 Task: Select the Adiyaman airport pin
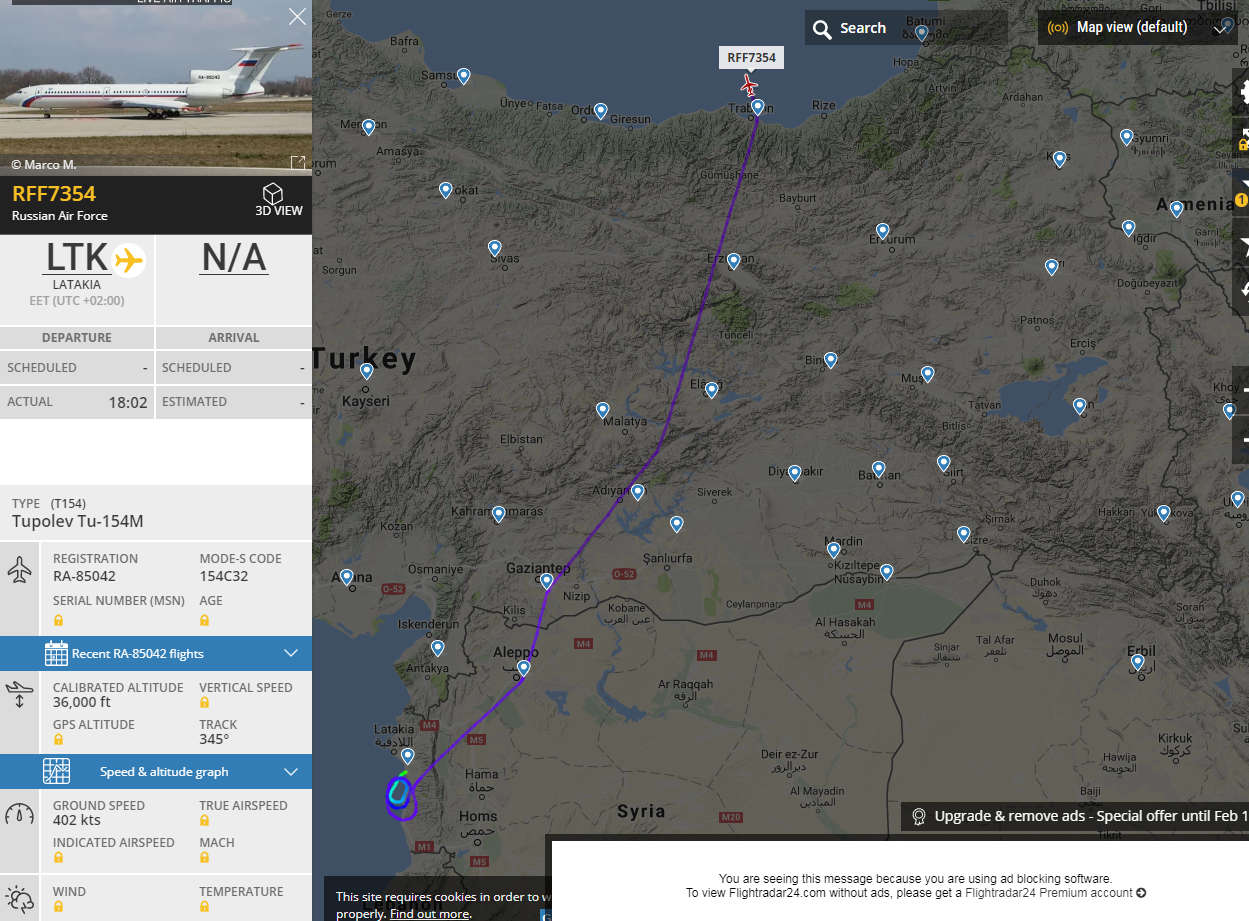tap(637, 491)
